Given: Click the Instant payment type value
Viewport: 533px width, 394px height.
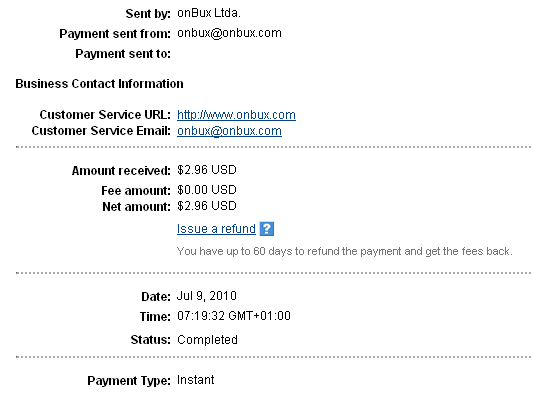Looking at the screenshot, I should coord(195,380).
